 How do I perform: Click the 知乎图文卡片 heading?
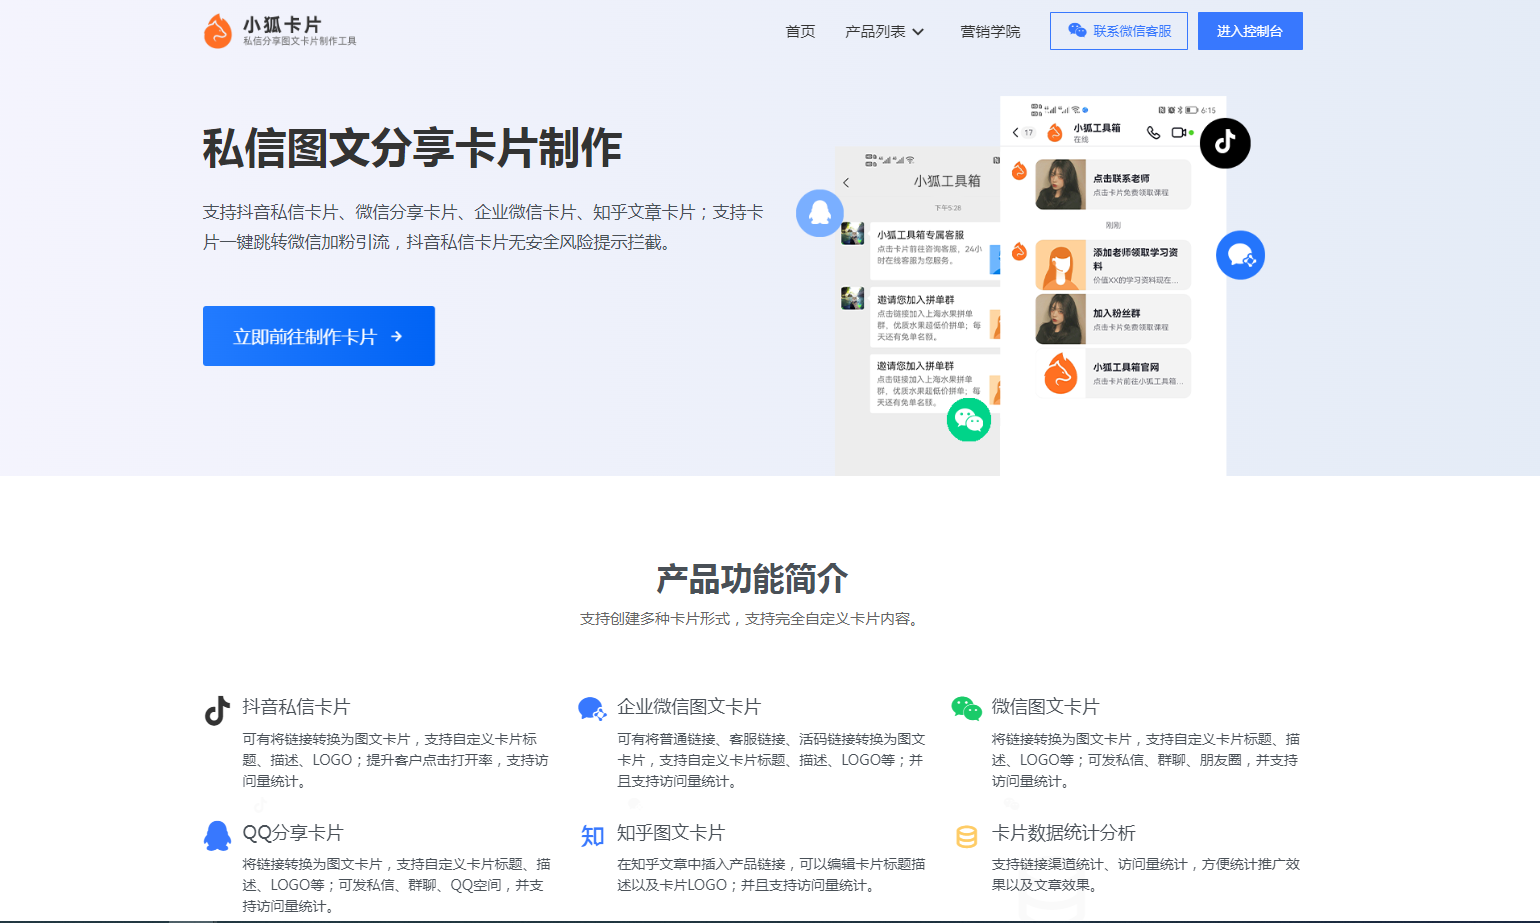pos(671,833)
